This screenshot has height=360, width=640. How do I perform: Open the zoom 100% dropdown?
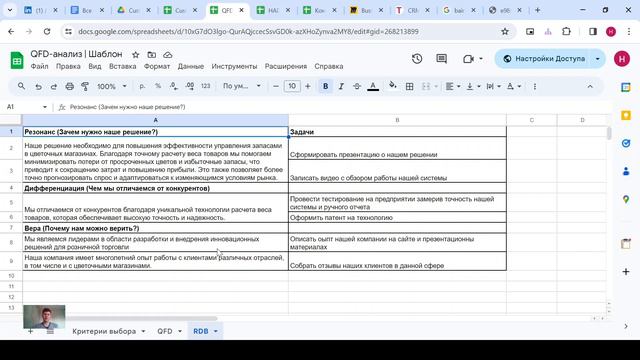111,87
